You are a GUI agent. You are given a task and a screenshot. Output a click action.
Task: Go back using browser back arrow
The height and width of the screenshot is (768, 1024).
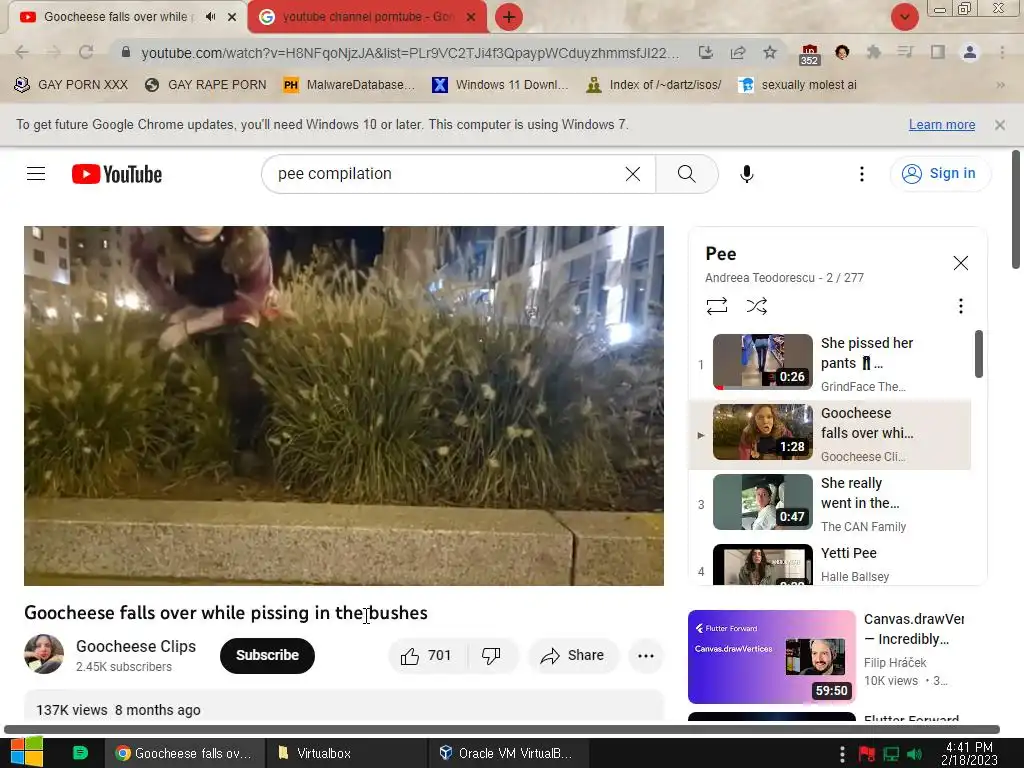pos(22,52)
